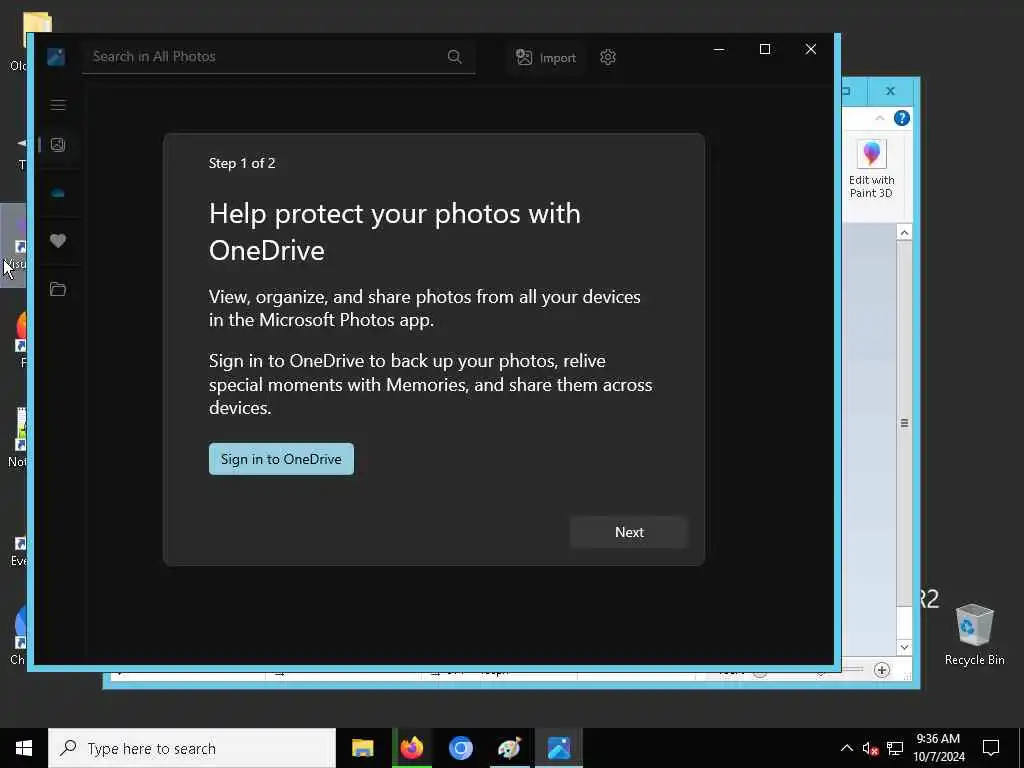This screenshot has width=1024, height=768.
Task: Click scroll up arrow in Paint window
Action: 904,232
